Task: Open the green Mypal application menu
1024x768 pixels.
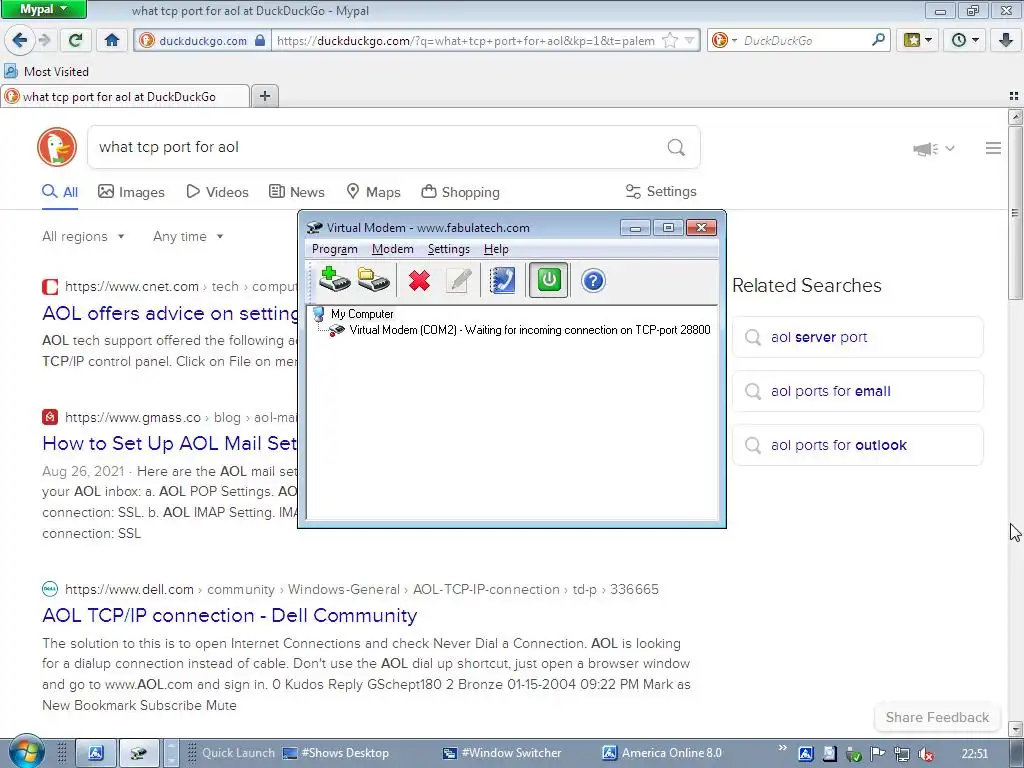Action: point(43,9)
